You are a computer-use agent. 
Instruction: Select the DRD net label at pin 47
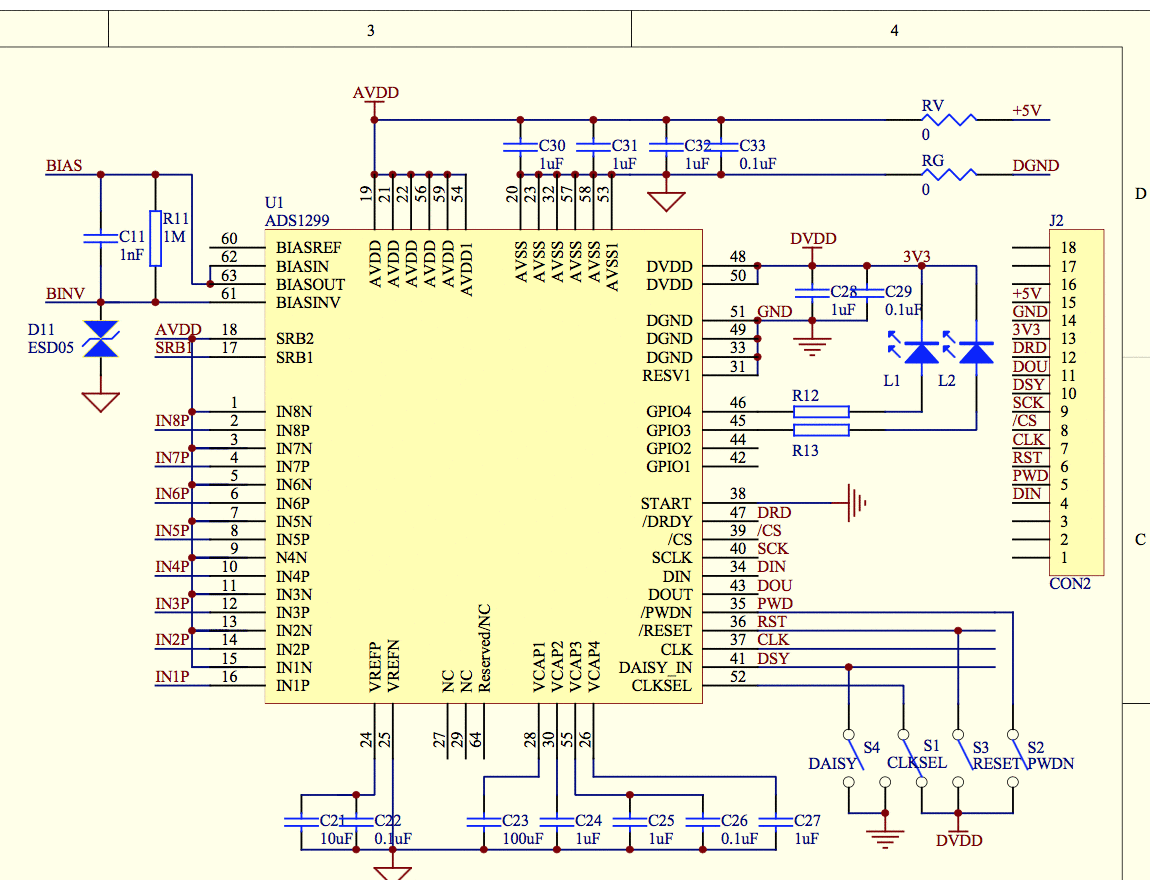[x=774, y=513]
